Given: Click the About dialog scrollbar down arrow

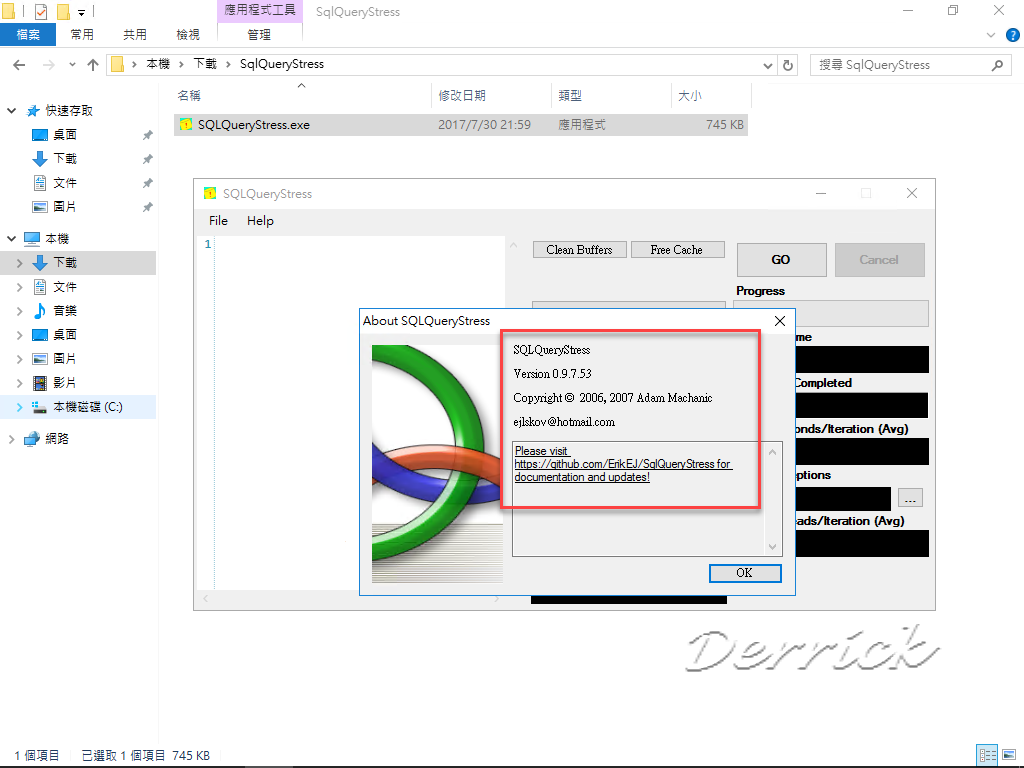Looking at the screenshot, I should coord(773,547).
